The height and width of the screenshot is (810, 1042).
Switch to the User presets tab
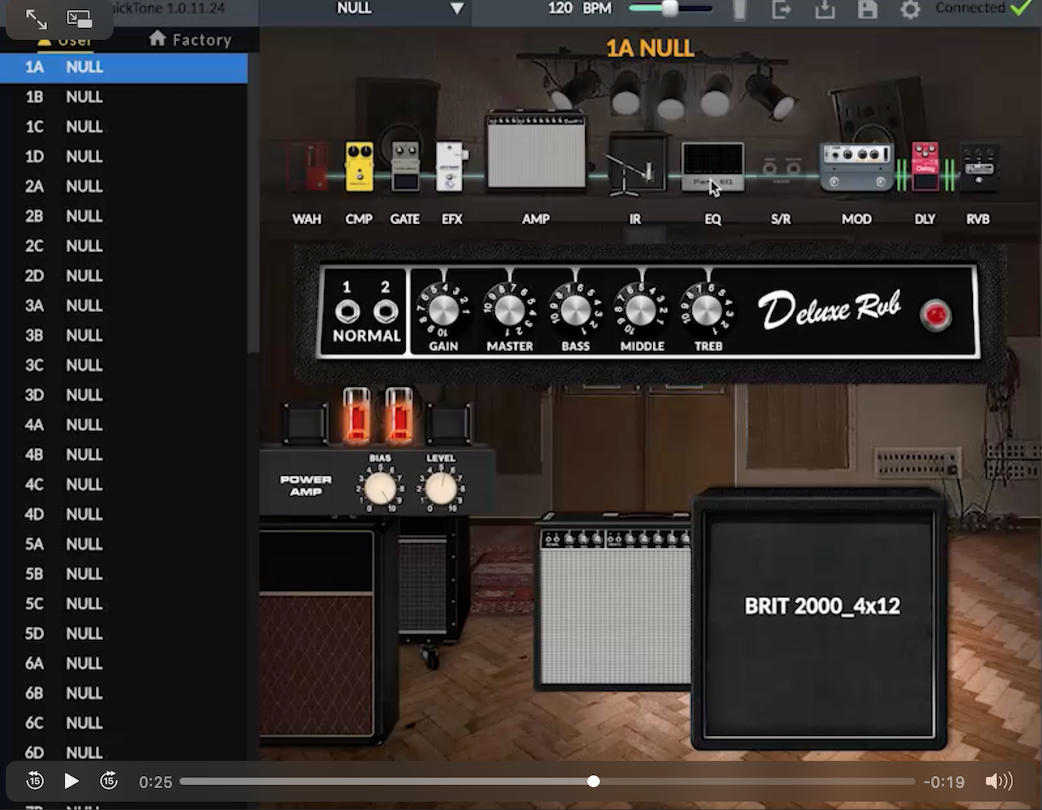[65, 40]
